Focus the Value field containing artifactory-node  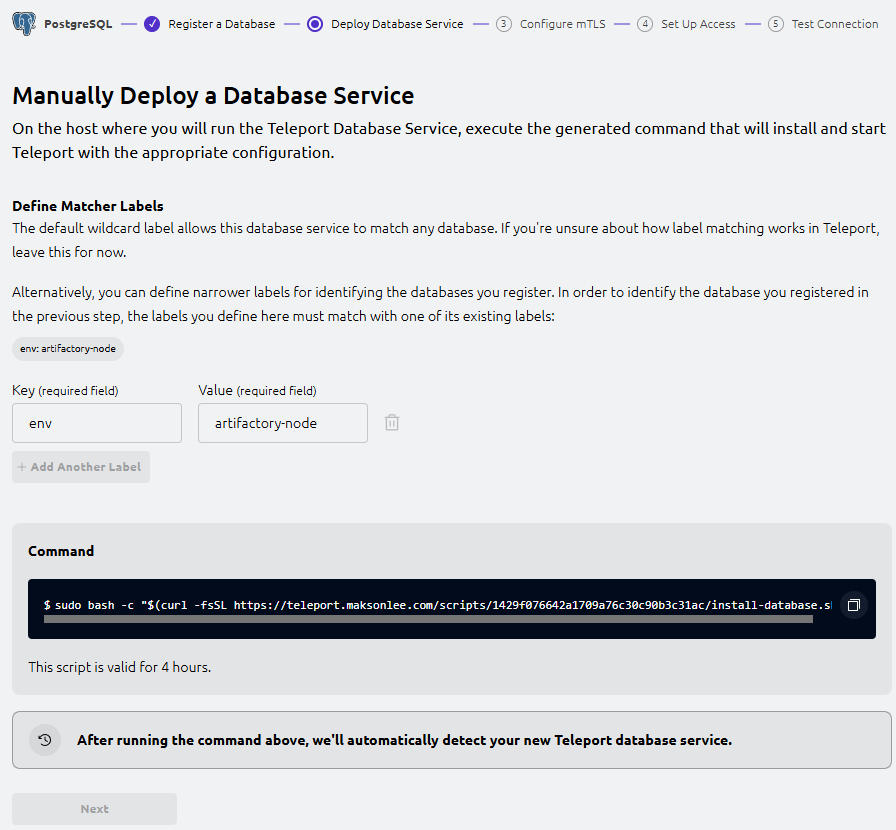click(283, 423)
